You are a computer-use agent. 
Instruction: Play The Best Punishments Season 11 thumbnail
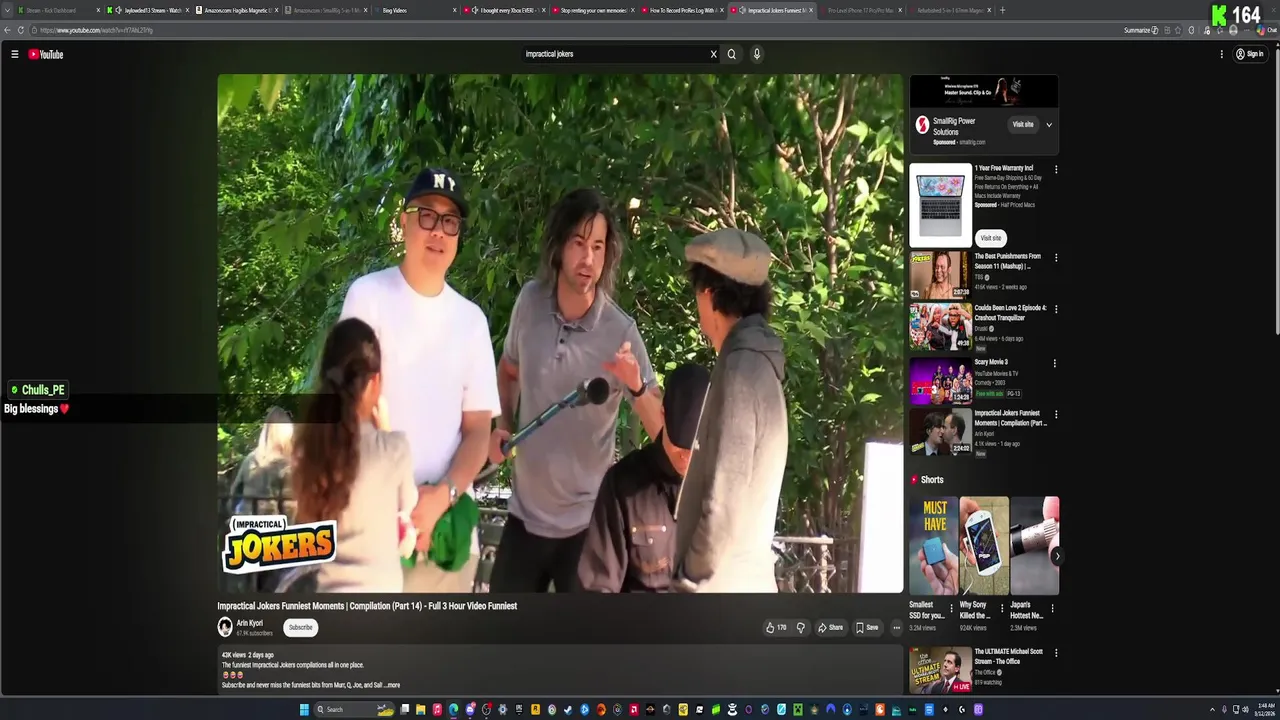(940, 275)
